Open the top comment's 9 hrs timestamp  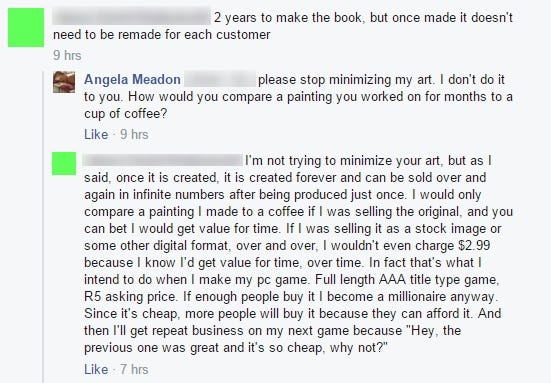(x=67, y=56)
